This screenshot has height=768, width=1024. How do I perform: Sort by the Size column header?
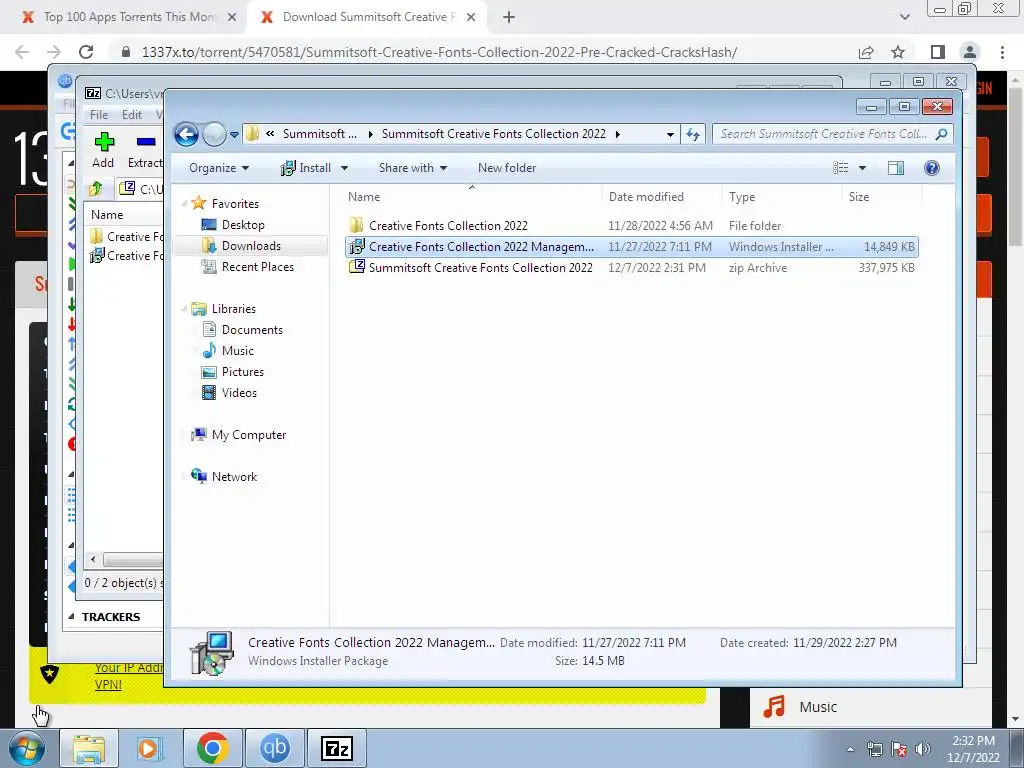coord(882,197)
